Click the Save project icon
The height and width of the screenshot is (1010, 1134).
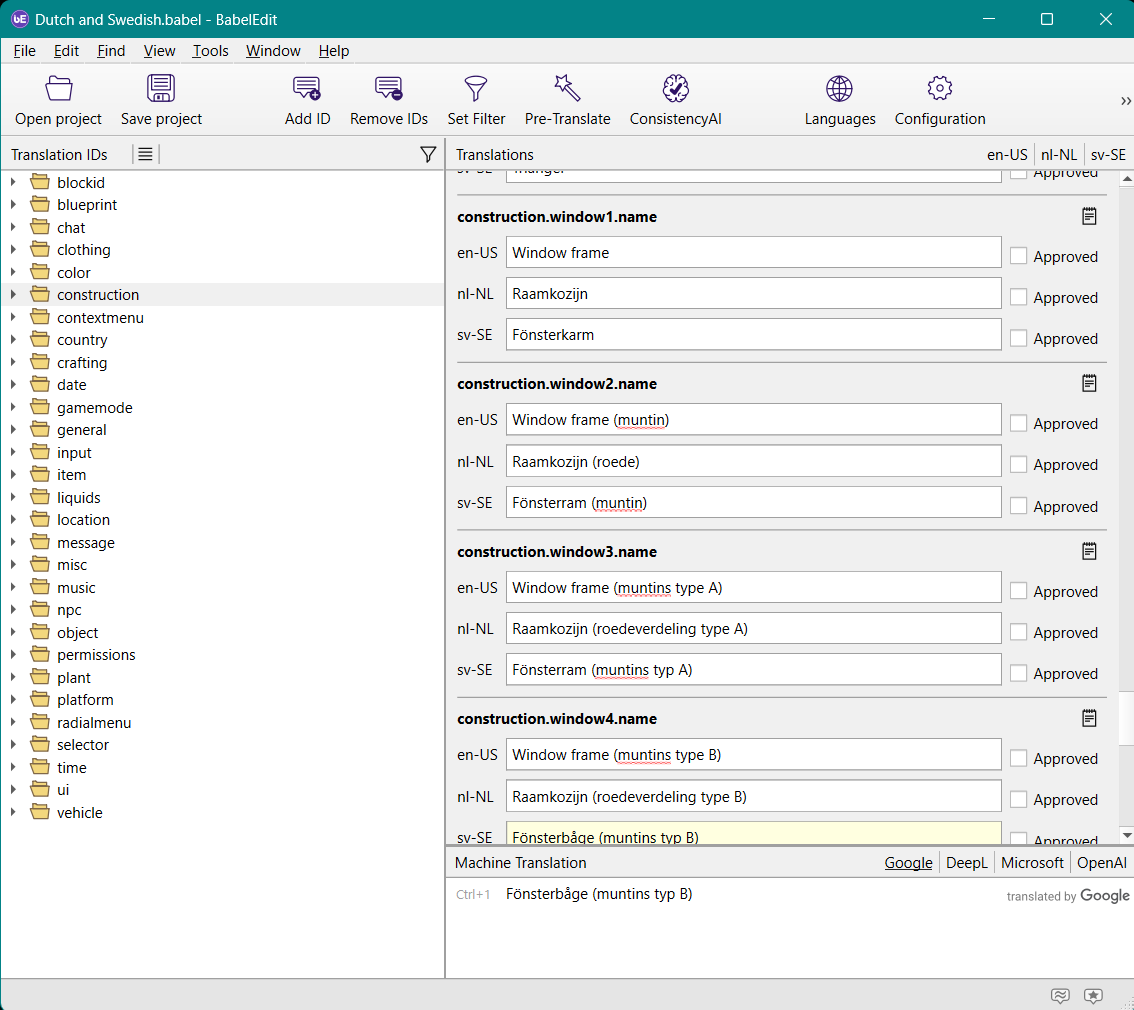(x=161, y=89)
